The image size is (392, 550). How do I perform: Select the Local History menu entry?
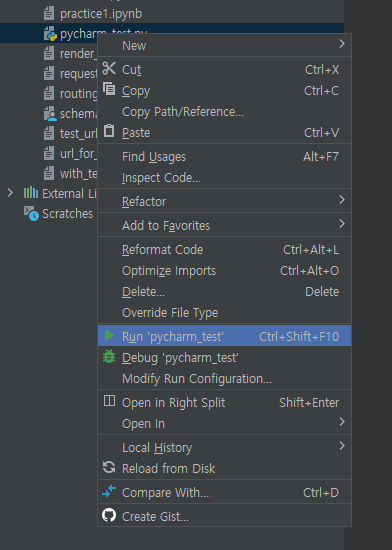pos(224,447)
